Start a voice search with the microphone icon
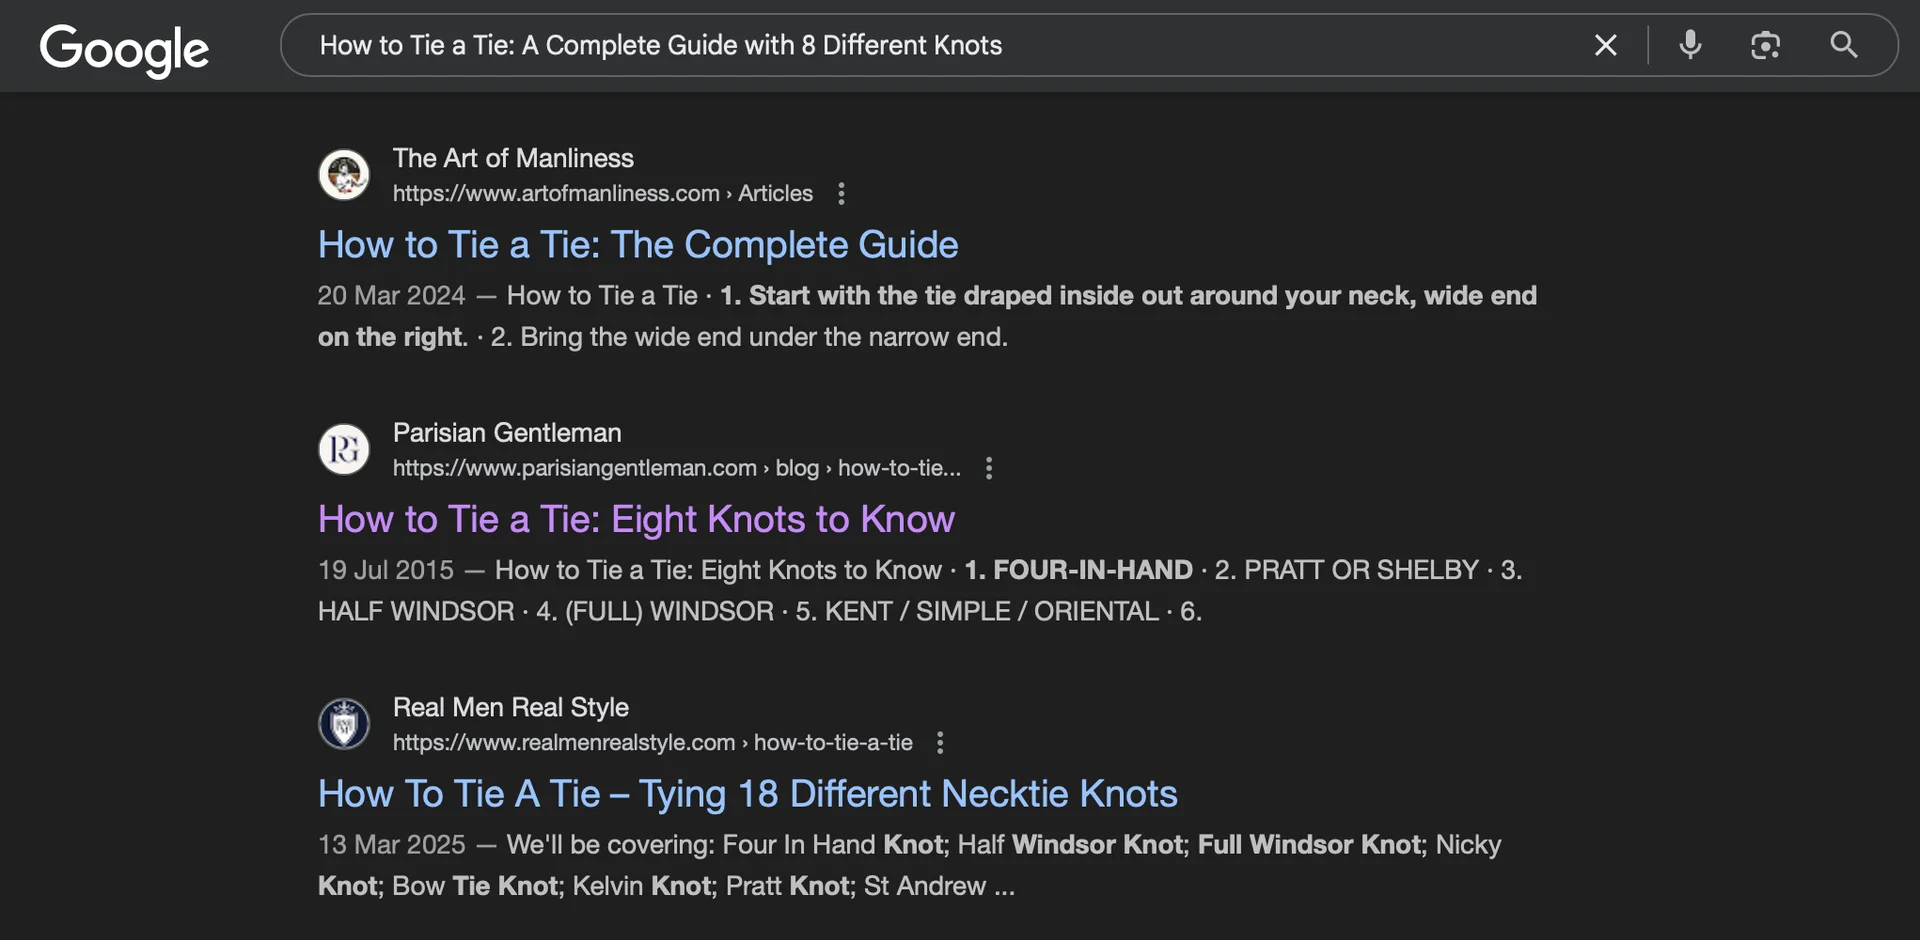 pos(1690,45)
